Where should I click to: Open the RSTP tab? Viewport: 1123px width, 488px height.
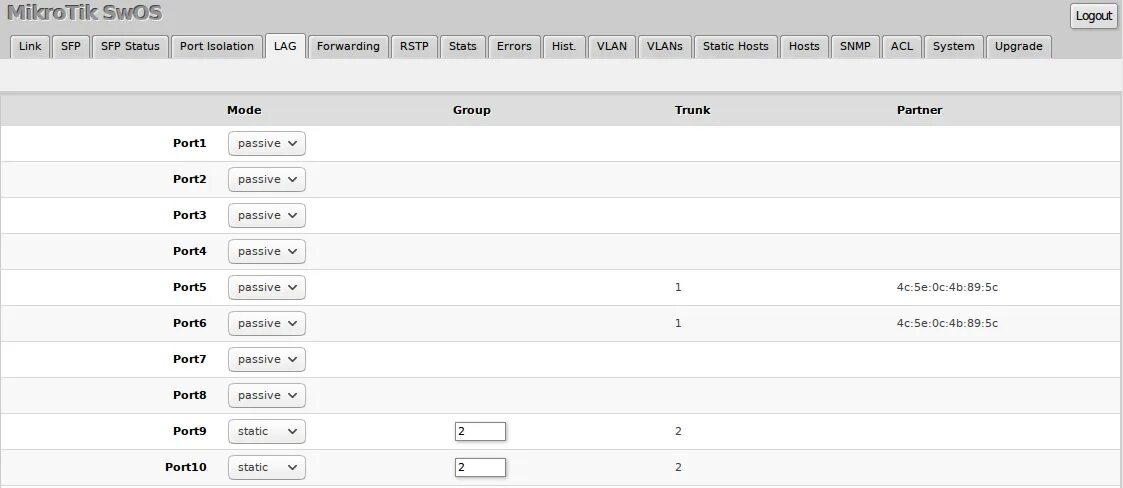(414, 47)
